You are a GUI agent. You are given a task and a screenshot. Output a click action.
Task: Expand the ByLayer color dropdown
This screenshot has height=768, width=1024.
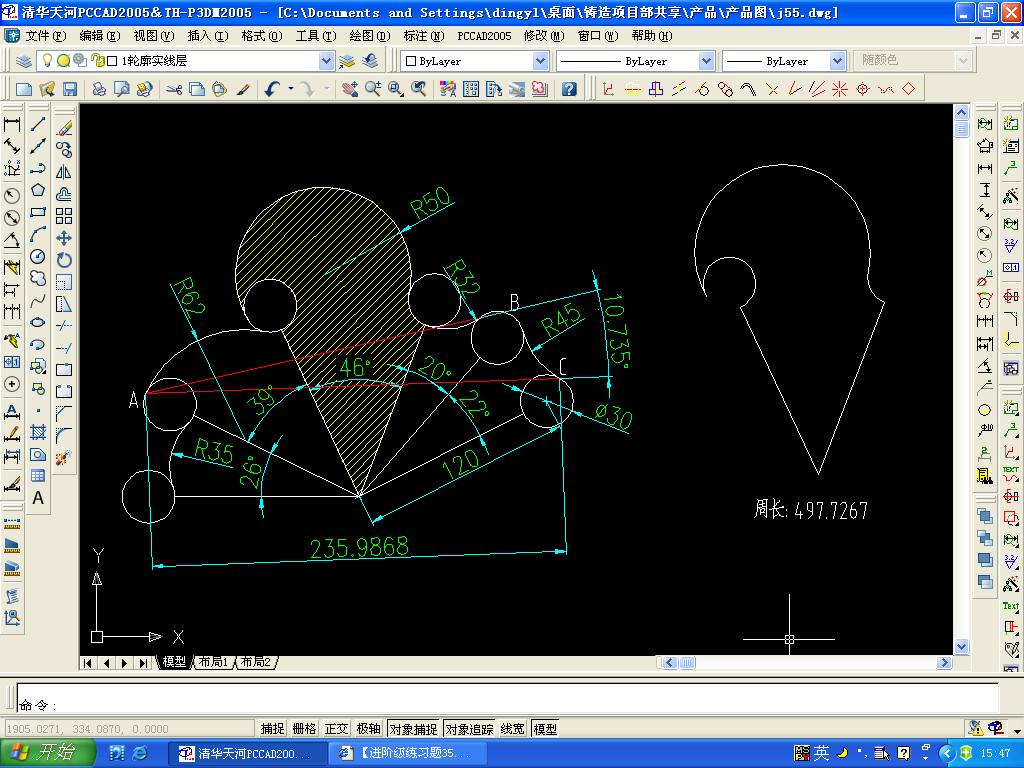(540, 61)
